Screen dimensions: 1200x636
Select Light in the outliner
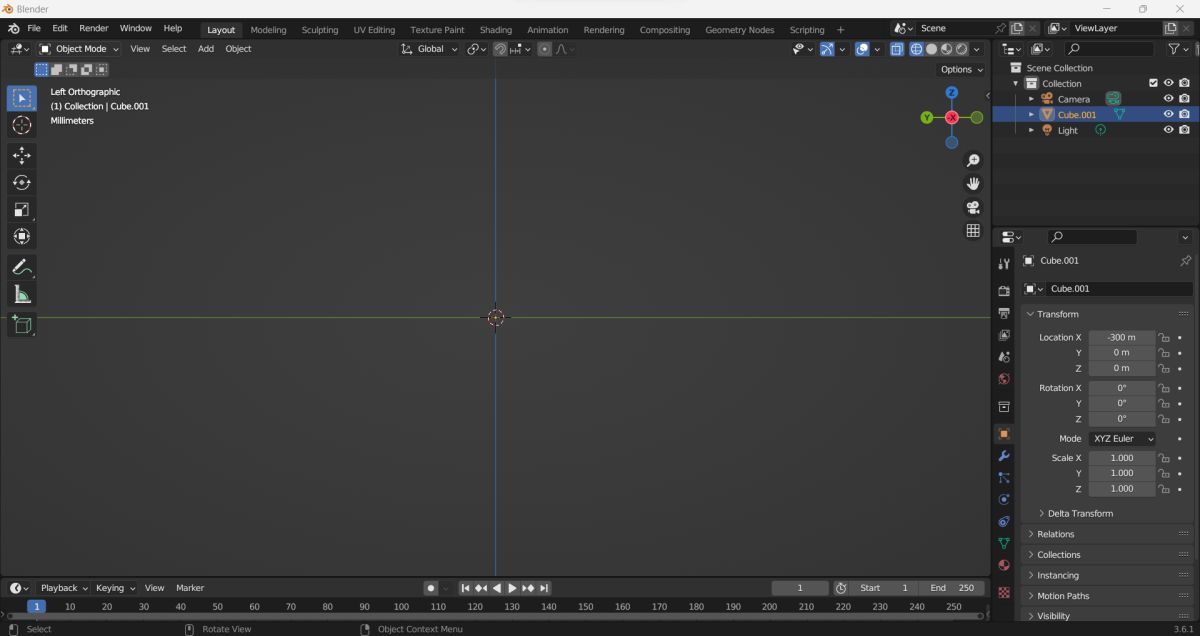1067,130
